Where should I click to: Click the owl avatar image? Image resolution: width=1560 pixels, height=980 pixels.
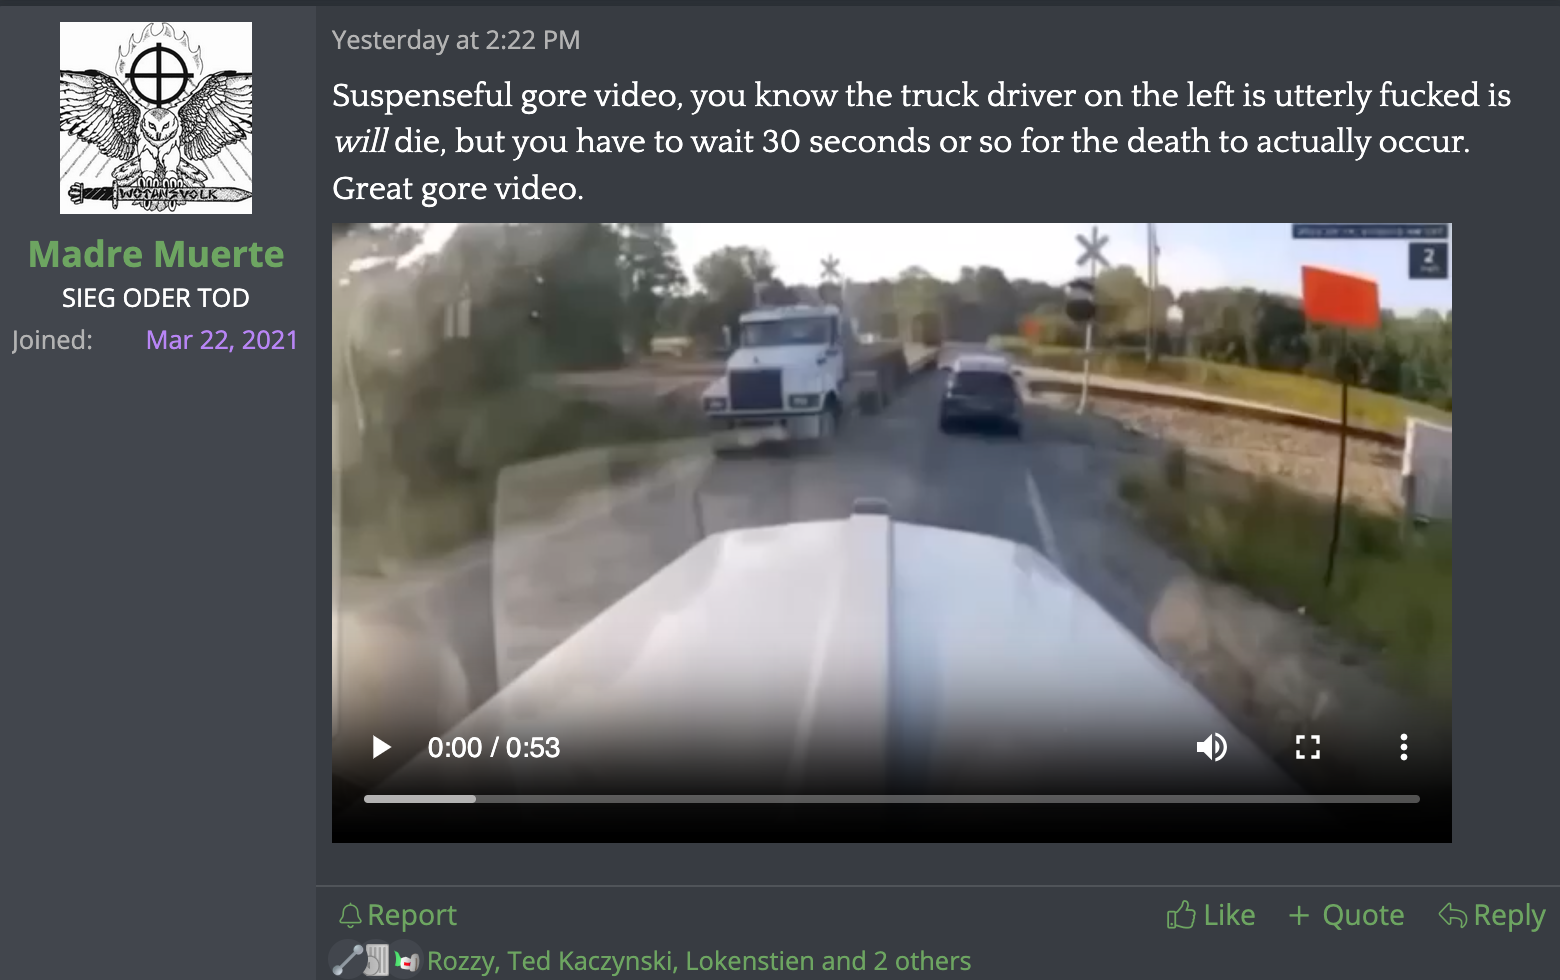(x=156, y=118)
